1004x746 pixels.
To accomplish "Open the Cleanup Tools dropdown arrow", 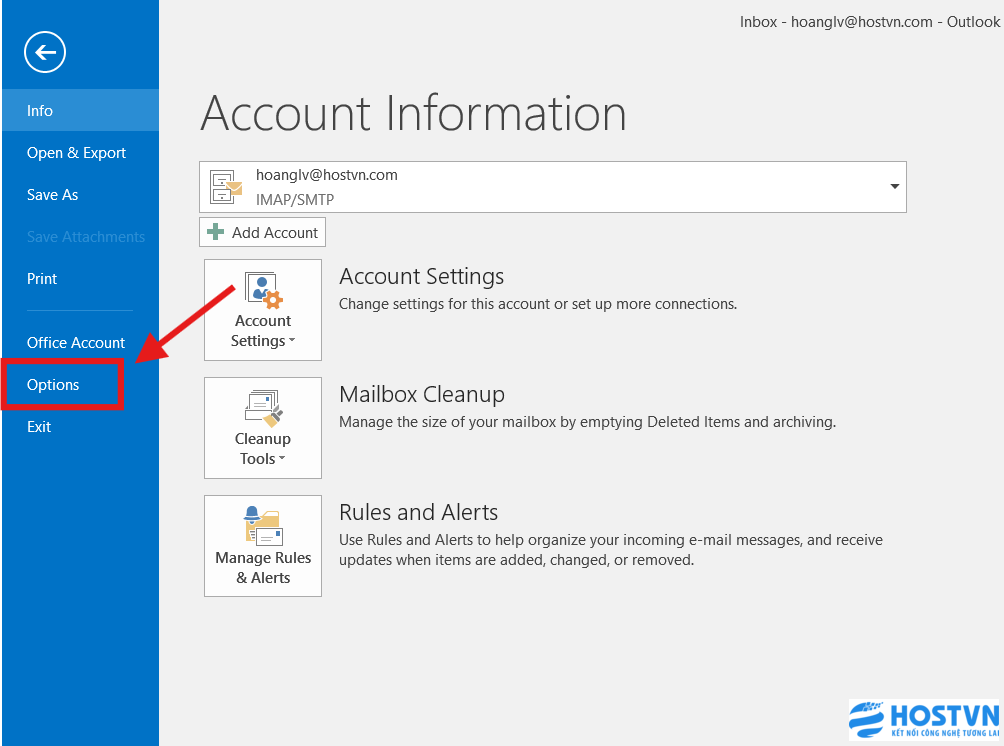I will point(282,460).
